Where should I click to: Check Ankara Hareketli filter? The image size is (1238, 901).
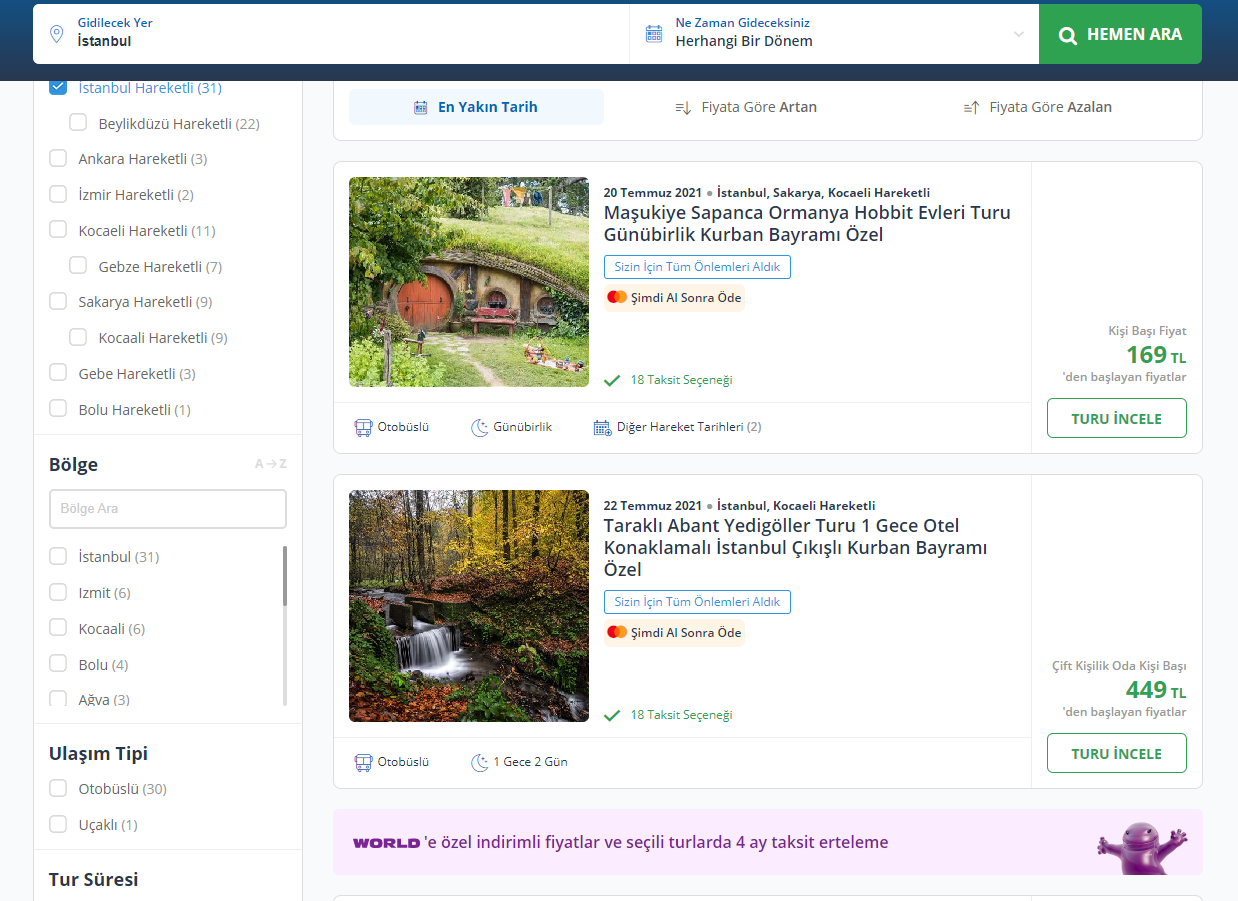[58, 159]
